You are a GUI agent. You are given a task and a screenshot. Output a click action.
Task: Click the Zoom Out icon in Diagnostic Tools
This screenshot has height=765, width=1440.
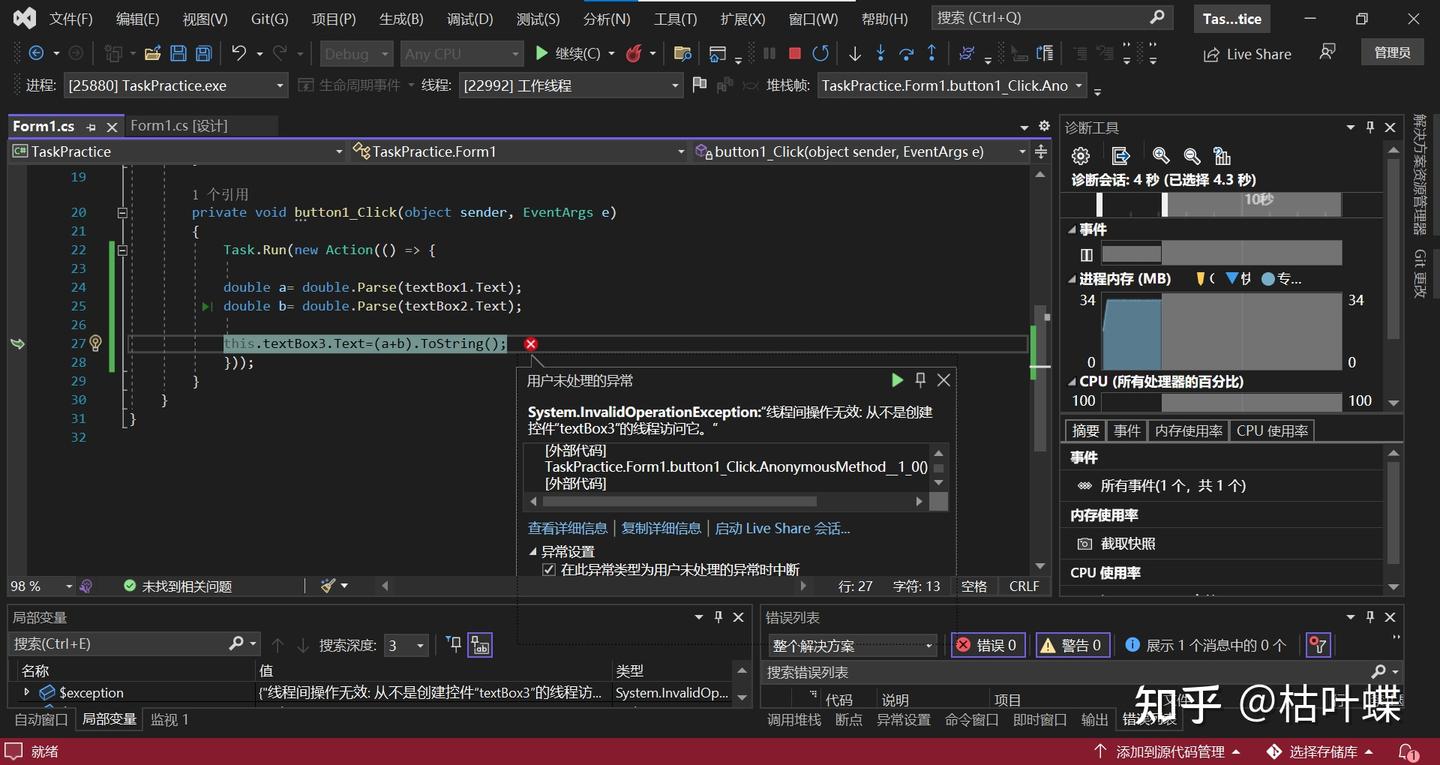(x=1192, y=156)
